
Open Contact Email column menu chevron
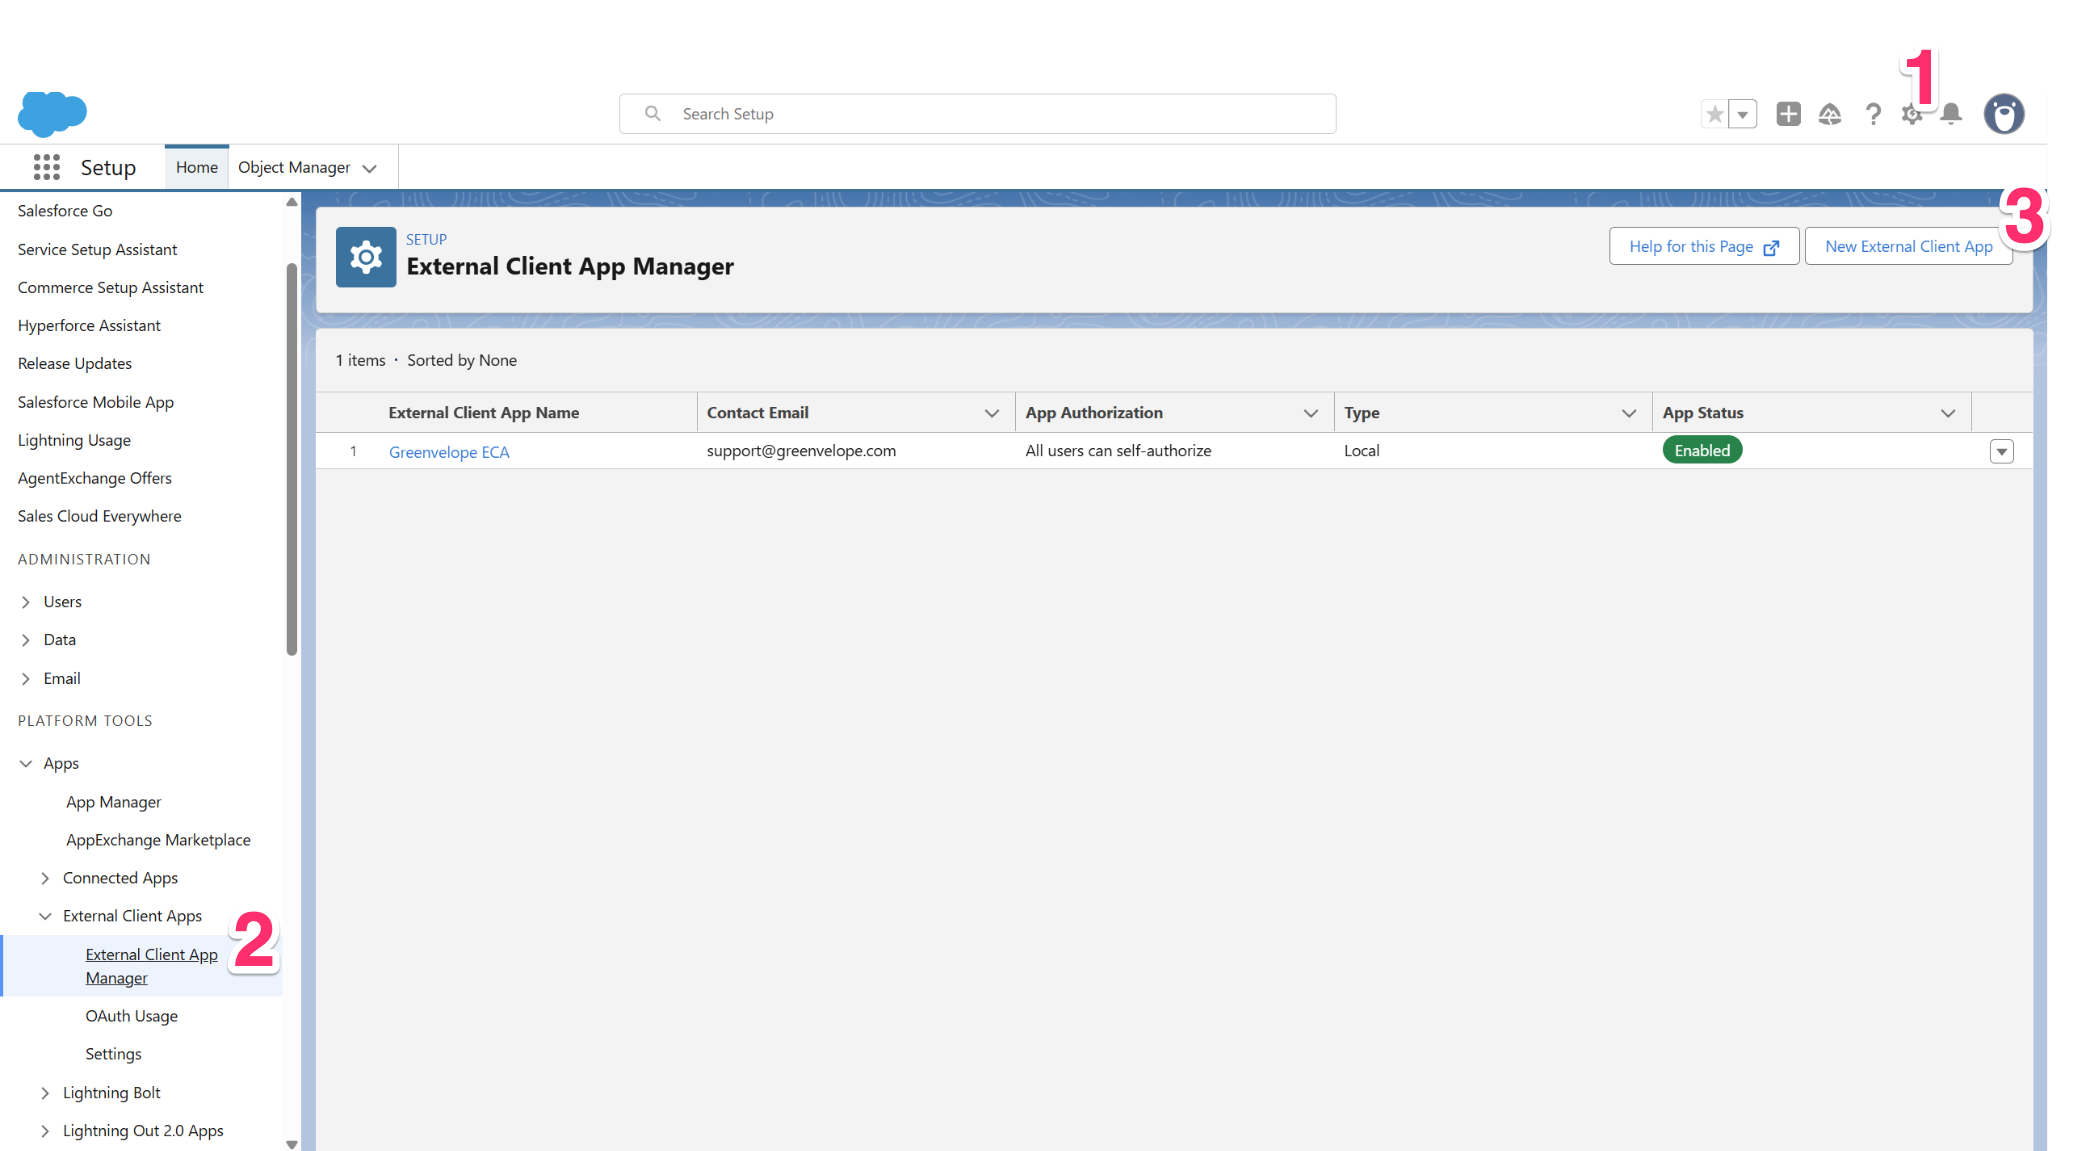(x=992, y=413)
